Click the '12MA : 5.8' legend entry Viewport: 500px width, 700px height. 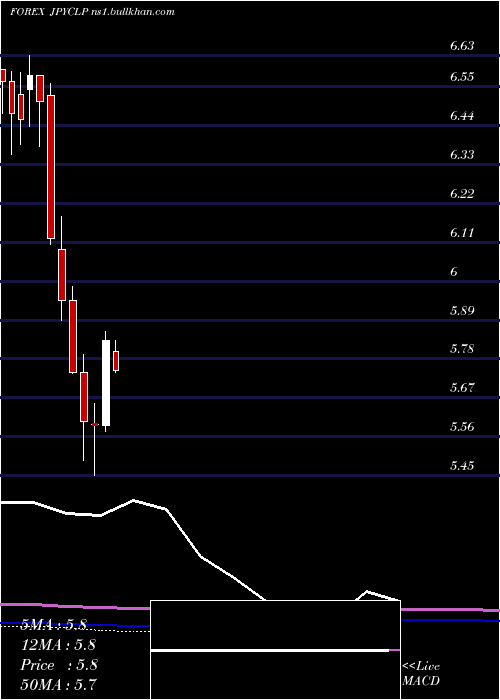58,645
